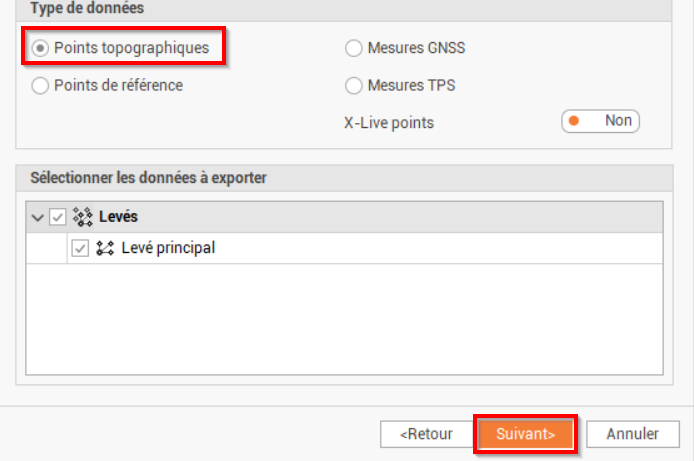Click the Levé principal survey icon

(x=104, y=248)
